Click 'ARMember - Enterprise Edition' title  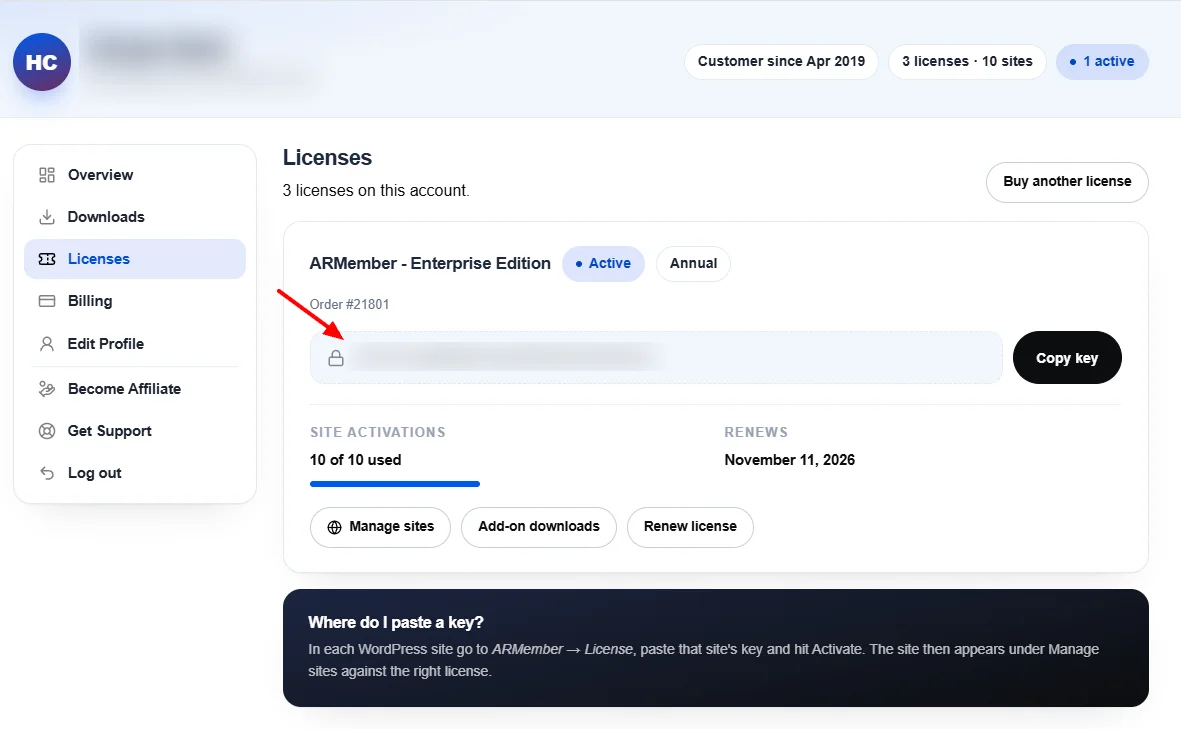pyautogui.click(x=430, y=264)
